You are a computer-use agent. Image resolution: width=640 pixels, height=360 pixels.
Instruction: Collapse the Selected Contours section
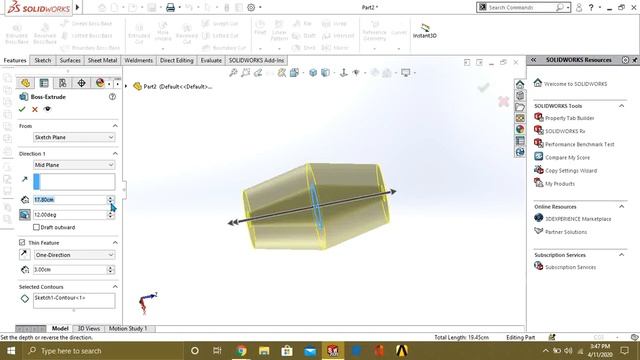[115, 287]
